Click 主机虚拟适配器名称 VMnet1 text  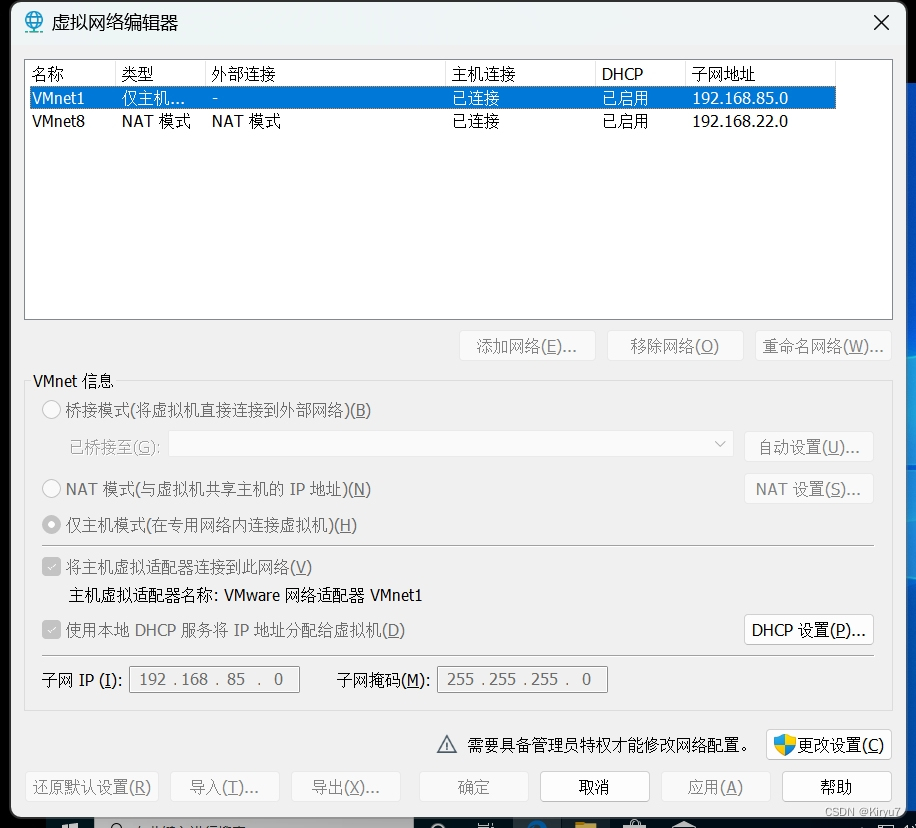click(245, 595)
